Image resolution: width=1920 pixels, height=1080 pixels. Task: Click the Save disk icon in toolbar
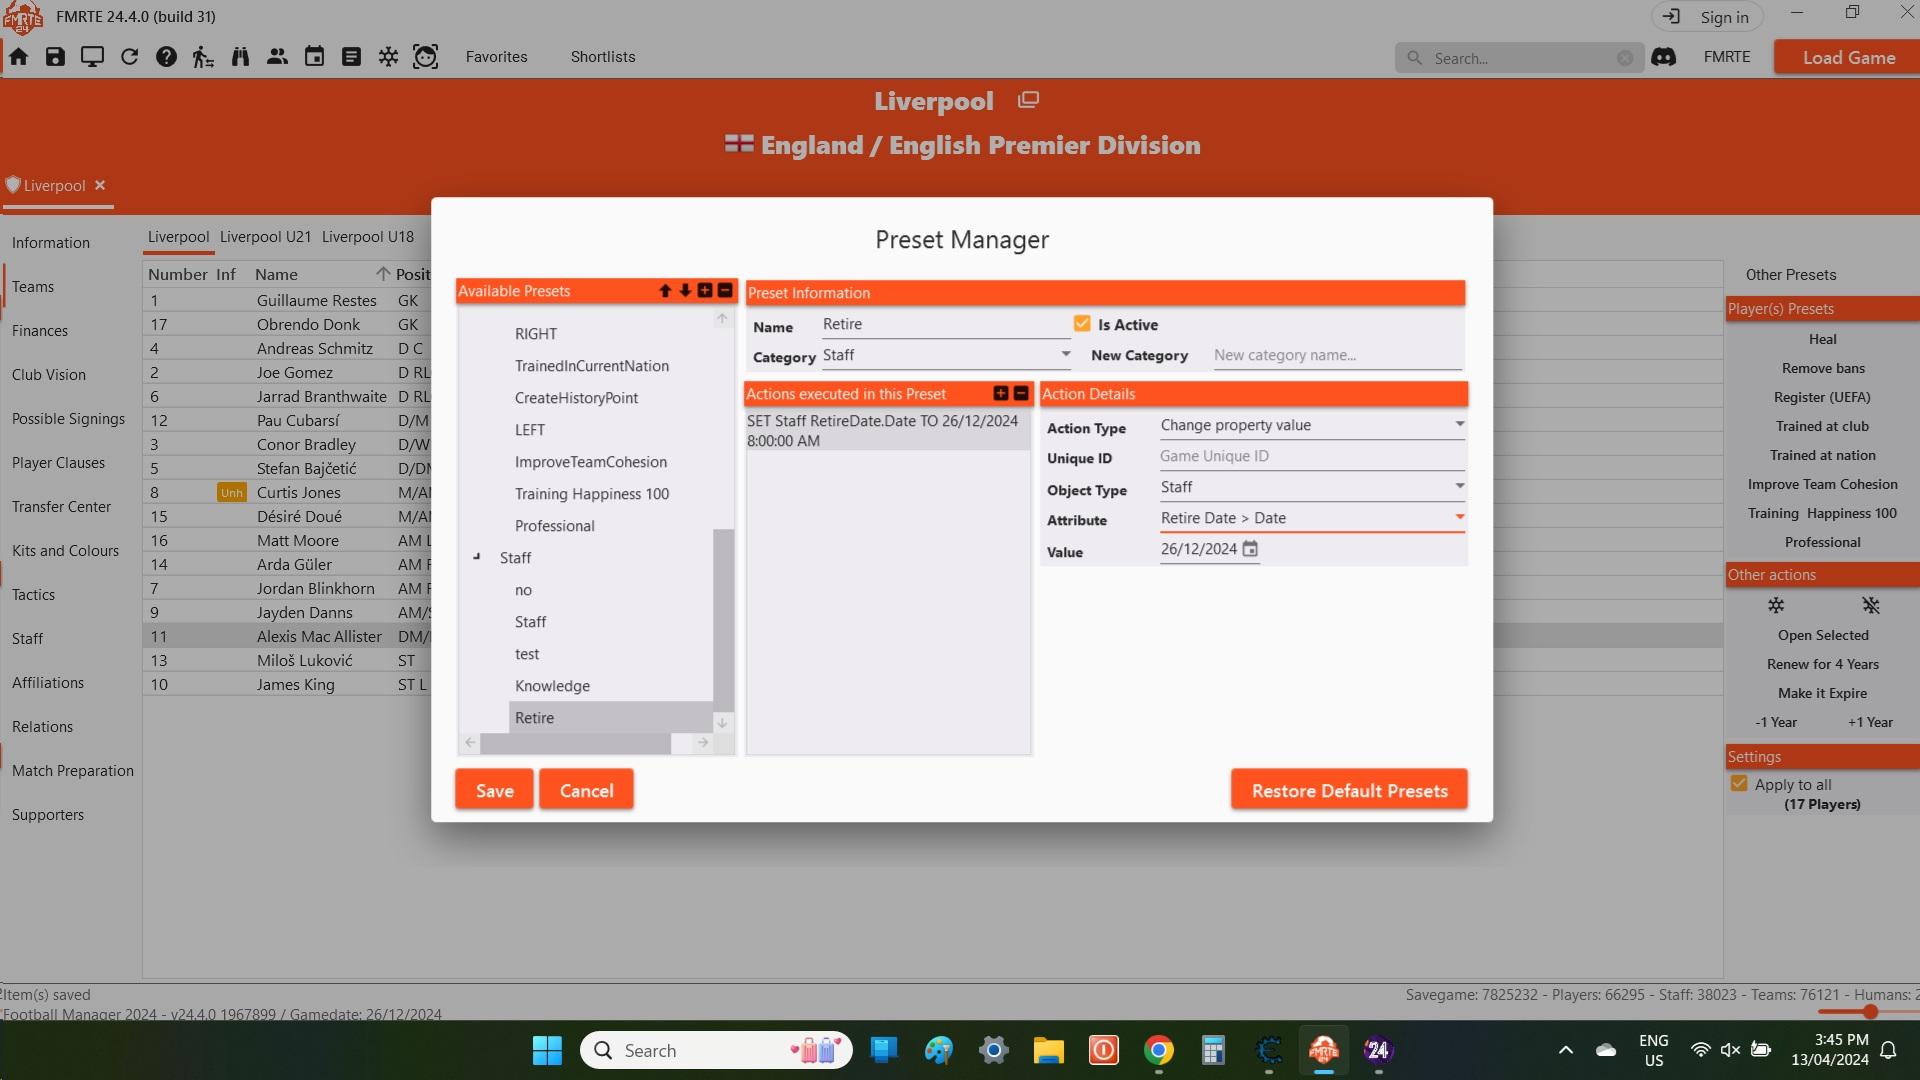point(55,57)
